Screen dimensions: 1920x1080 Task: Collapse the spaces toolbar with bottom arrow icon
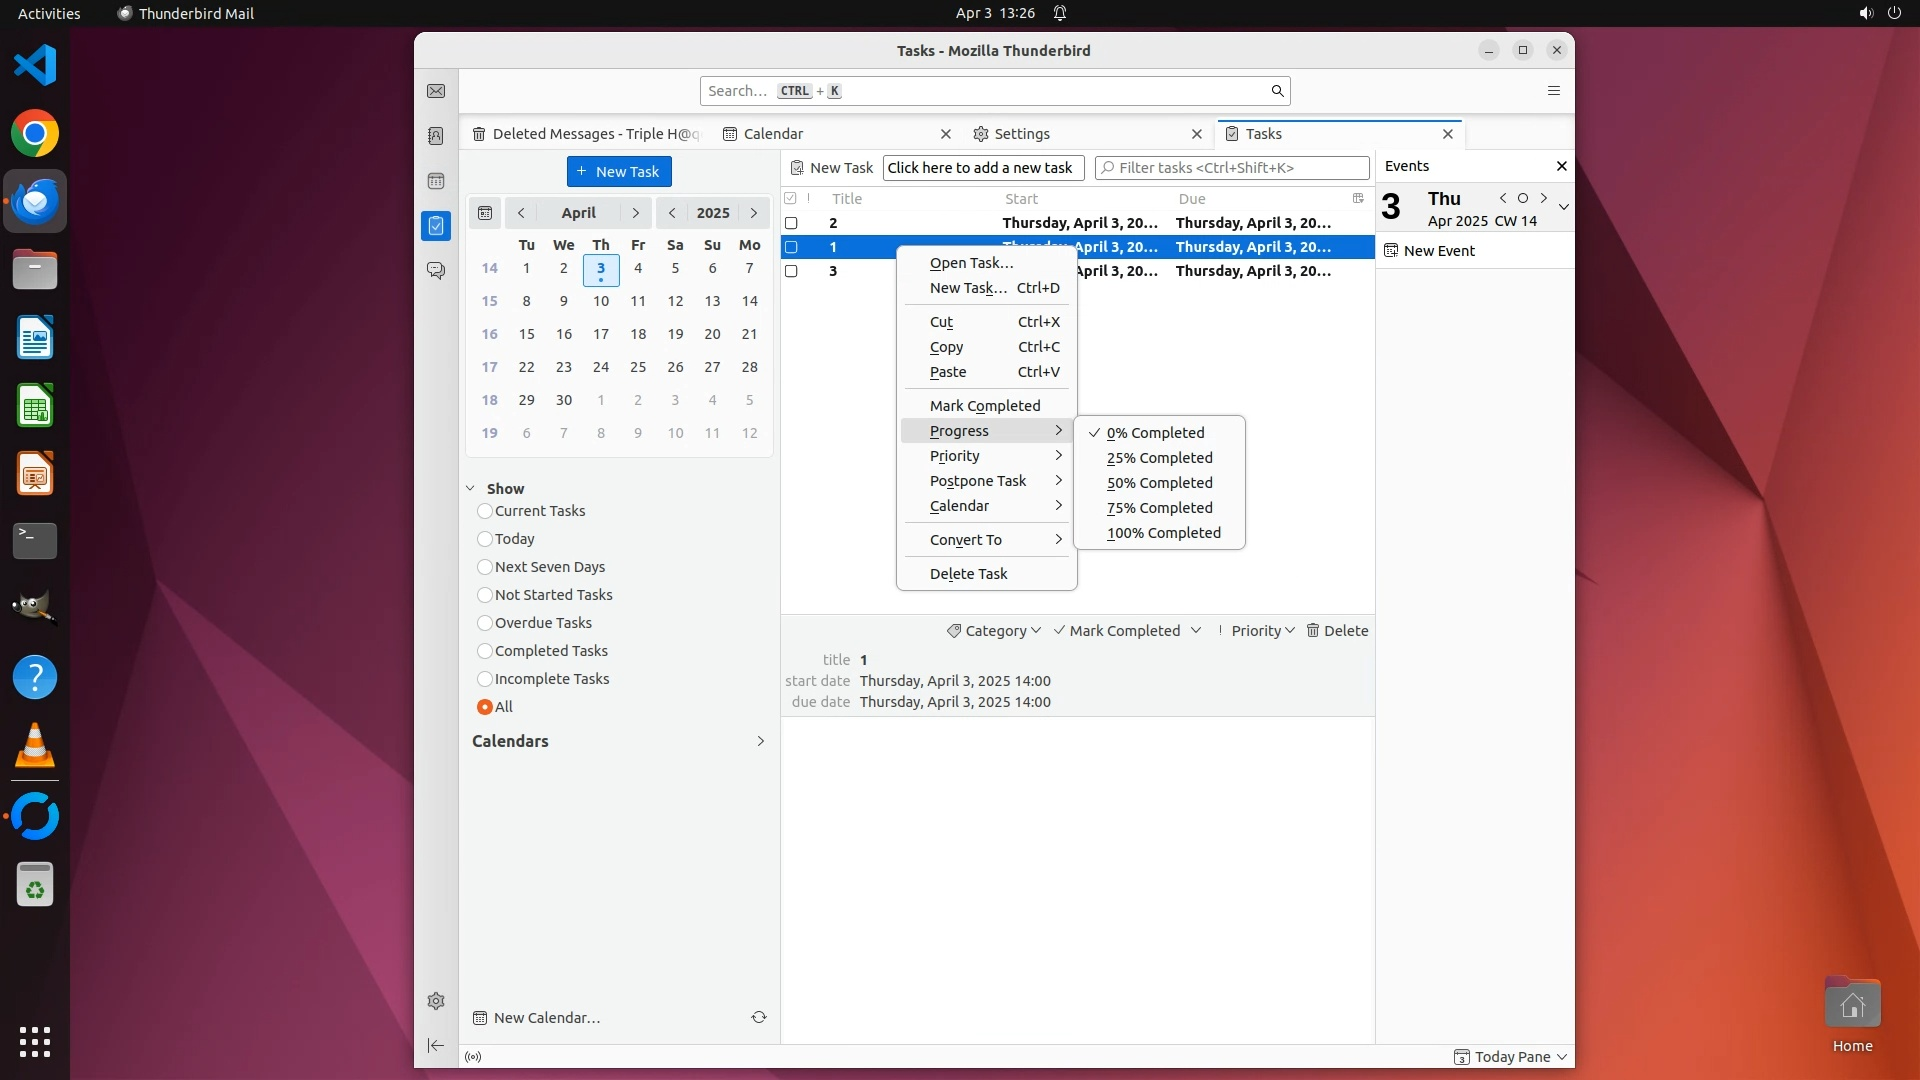(x=436, y=1045)
